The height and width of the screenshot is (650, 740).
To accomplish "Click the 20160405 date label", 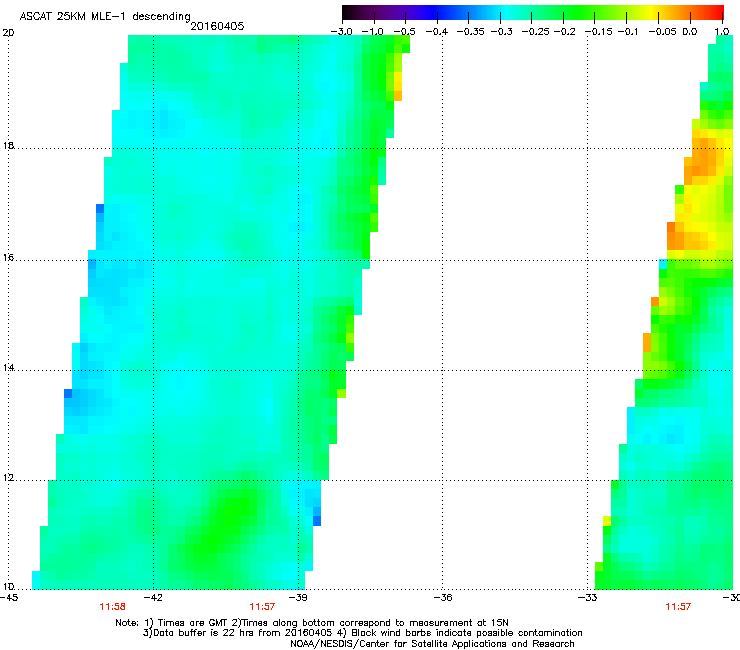I will click(x=217, y=26).
